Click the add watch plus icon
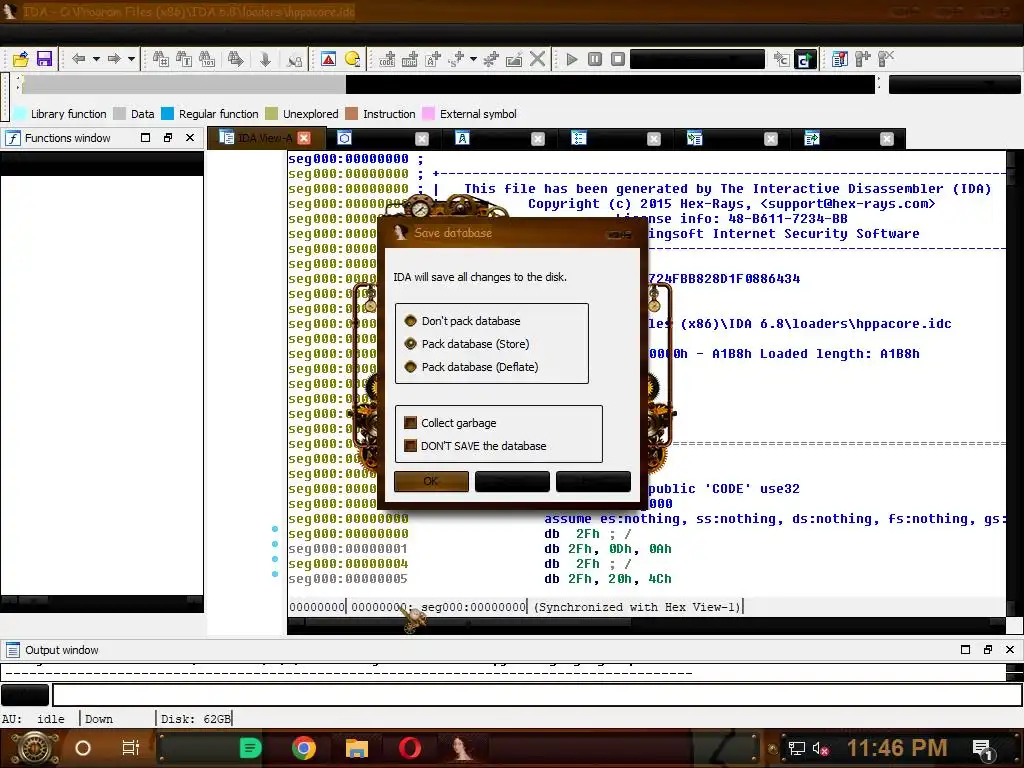This screenshot has height=768, width=1024. point(862,59)
